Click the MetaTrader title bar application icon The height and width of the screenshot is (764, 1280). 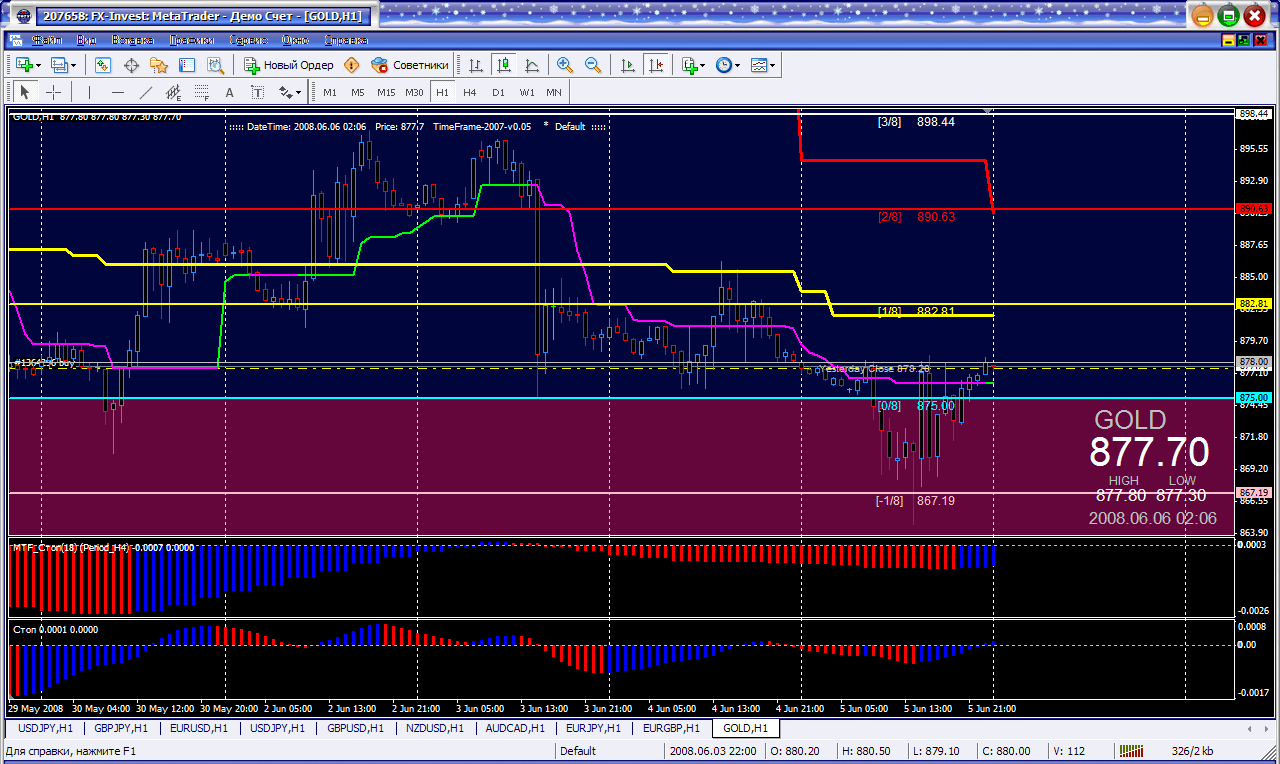(23, 16)
